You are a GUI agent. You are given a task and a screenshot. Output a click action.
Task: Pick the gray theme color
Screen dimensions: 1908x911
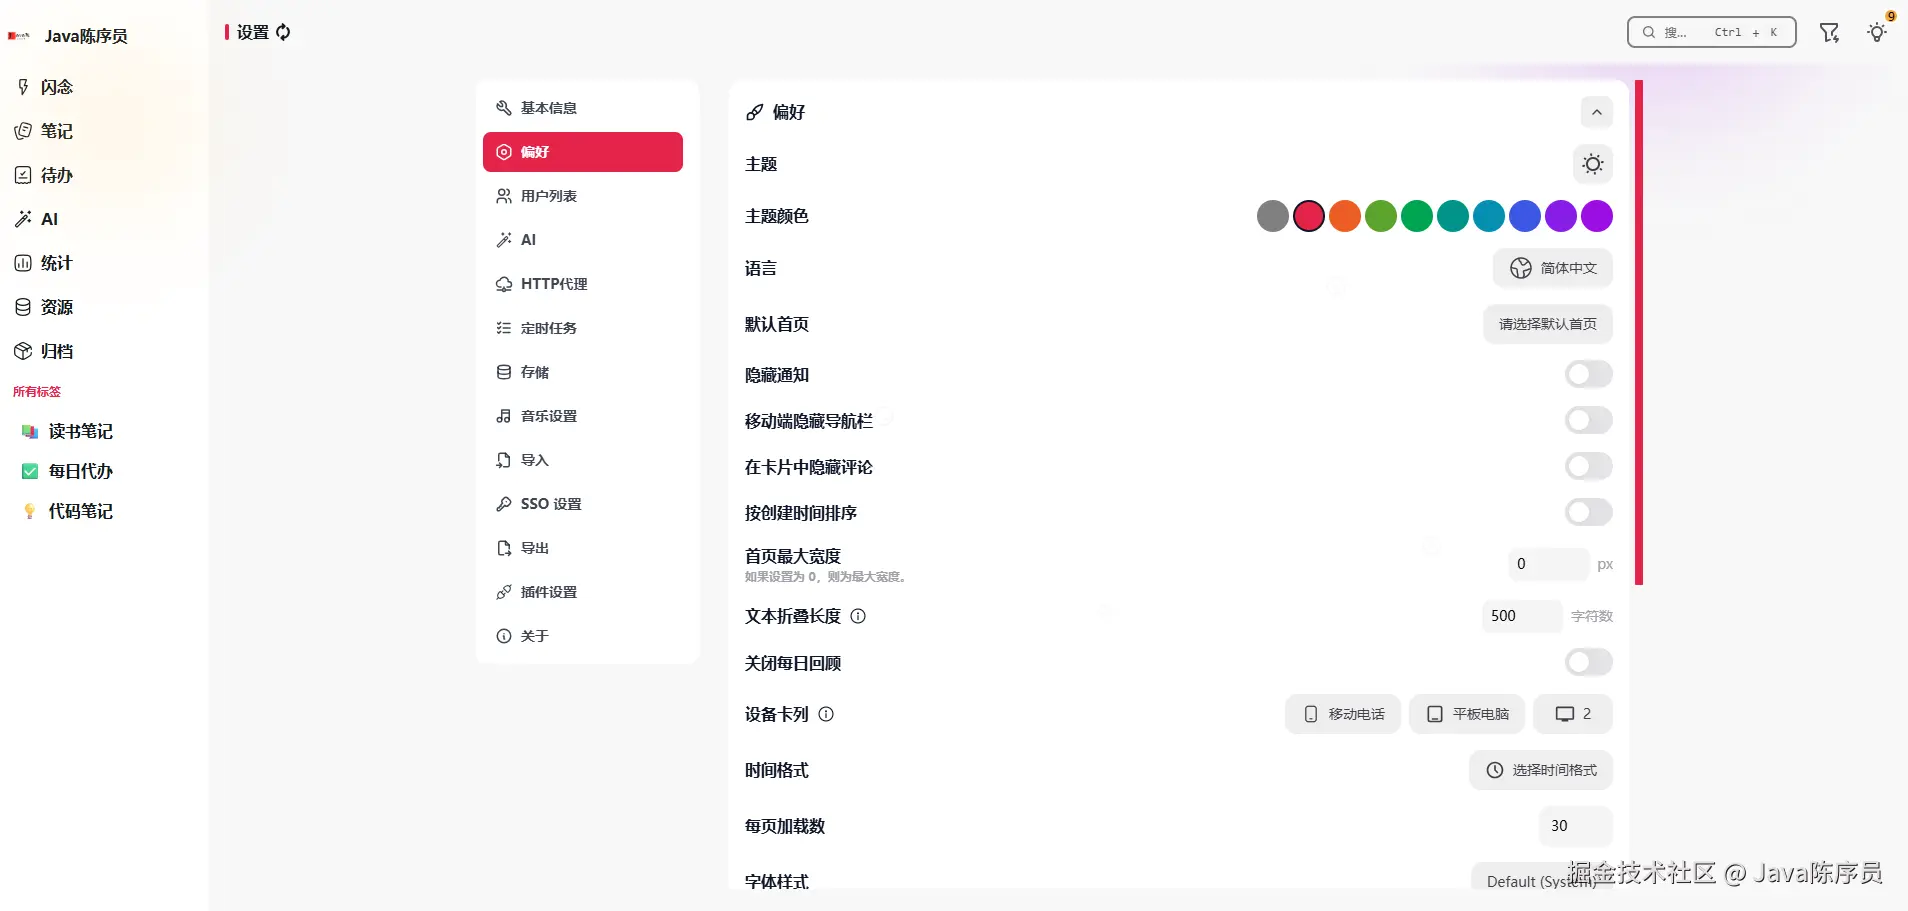coord(1273,216)
